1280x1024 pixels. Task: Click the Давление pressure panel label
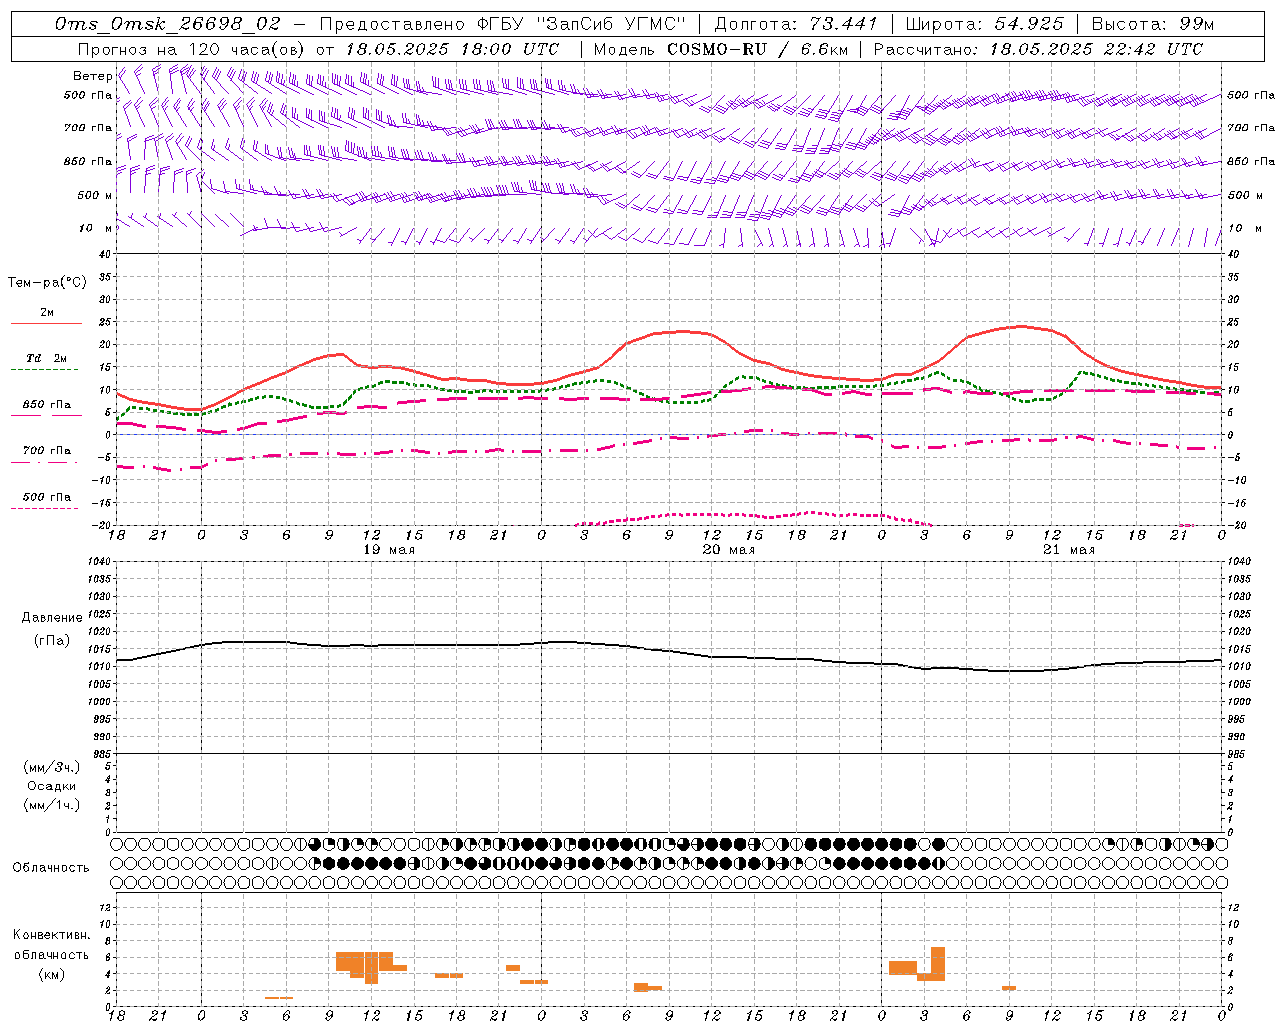click(x=52, y=618)
